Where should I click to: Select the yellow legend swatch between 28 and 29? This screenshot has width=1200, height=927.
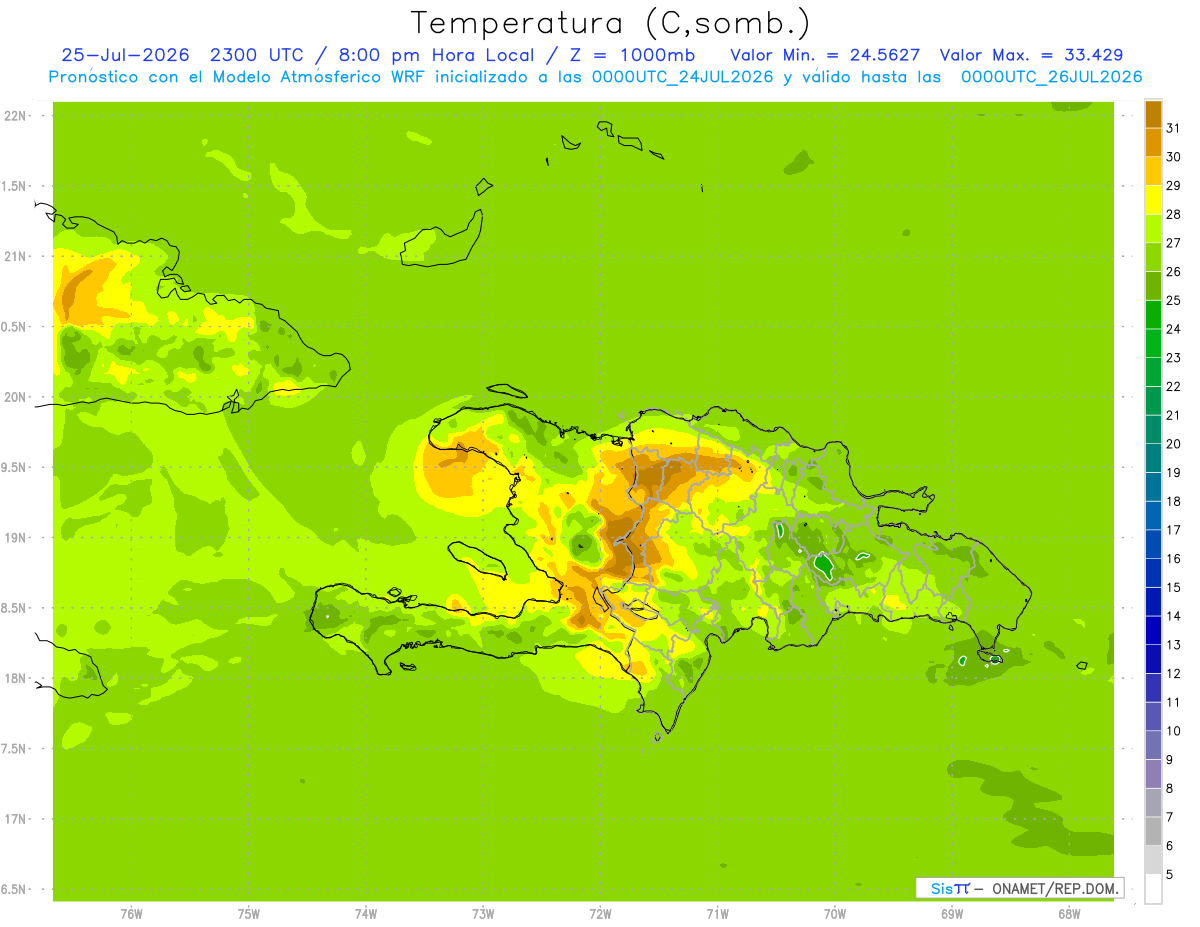point(1153,200)
